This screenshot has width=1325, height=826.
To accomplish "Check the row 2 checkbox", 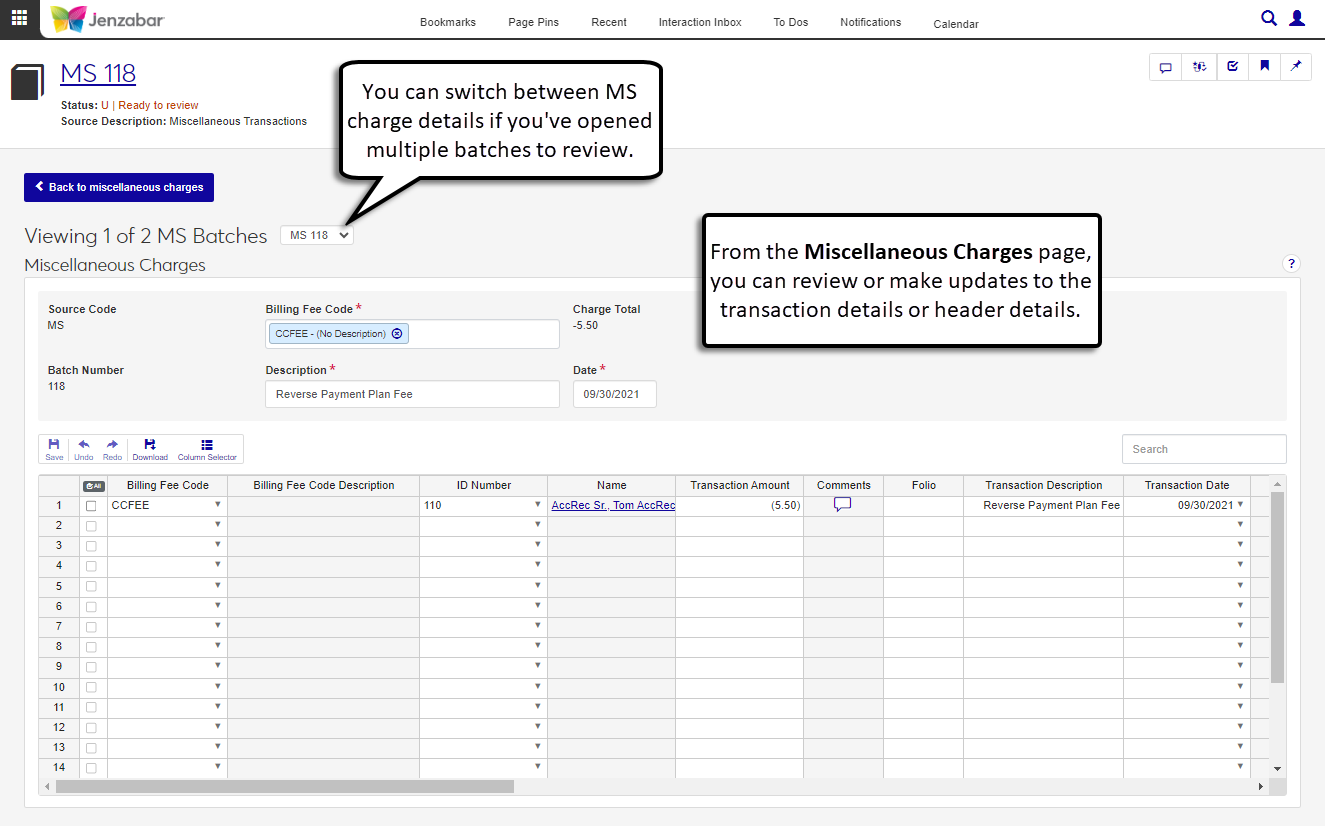I will click(x=91, y=526).
